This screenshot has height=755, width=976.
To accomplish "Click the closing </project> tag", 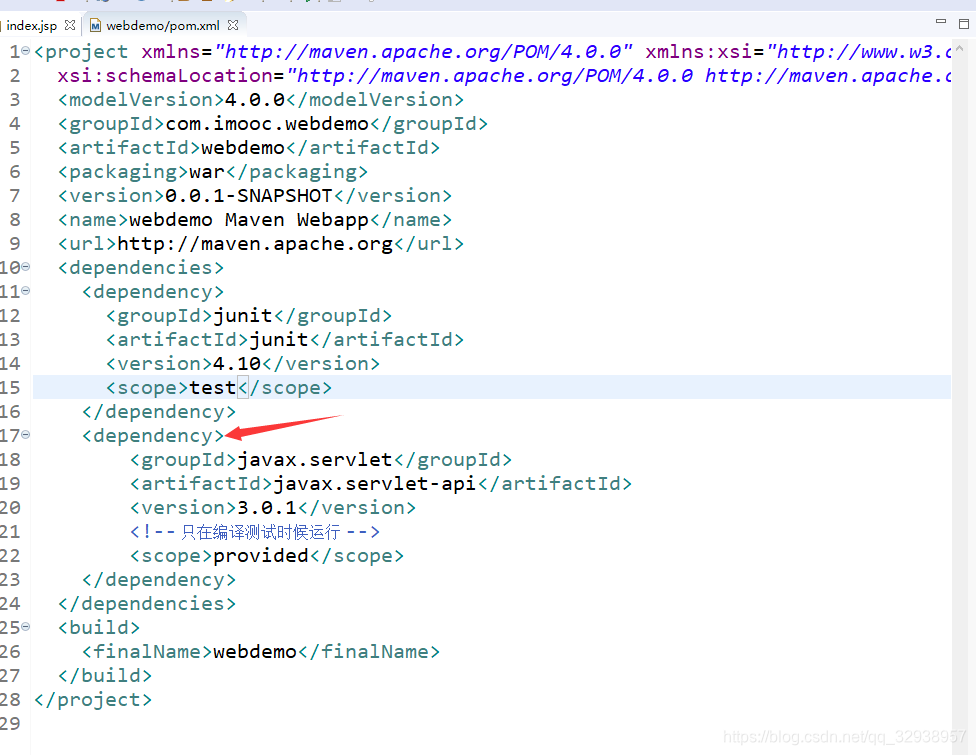I will pyautogui.click(x=93, y=700).
